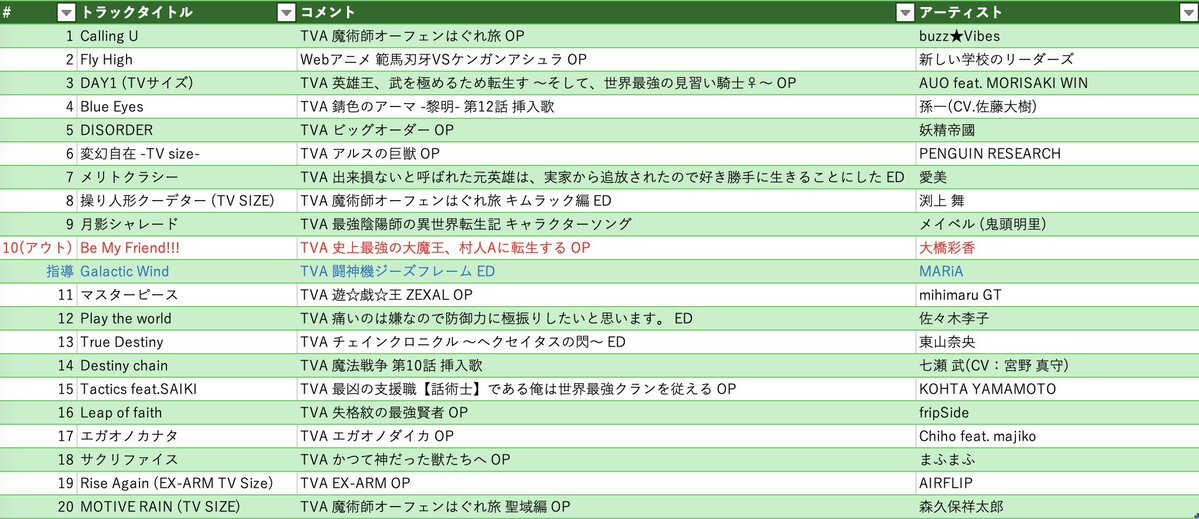Click the blue 'MARiA' artist cell

click(x=1057, y=271)
